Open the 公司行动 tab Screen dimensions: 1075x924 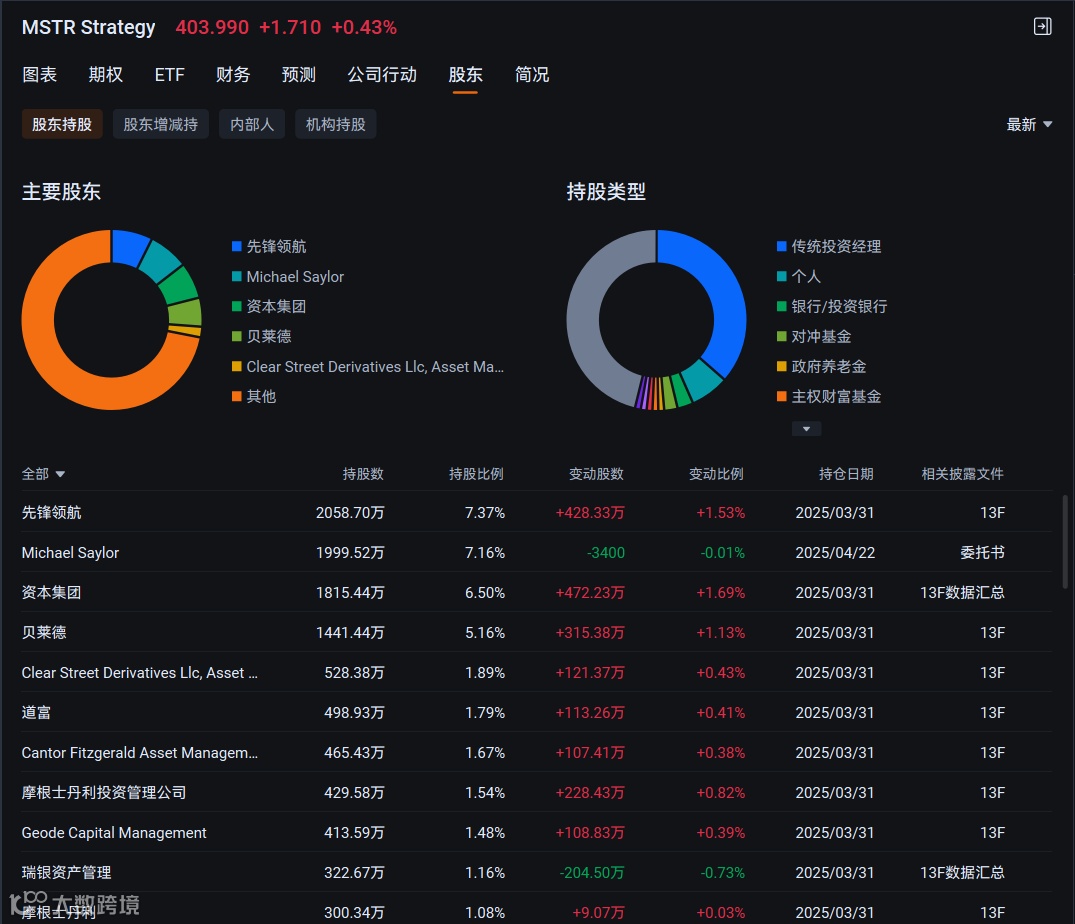[382, 75]
